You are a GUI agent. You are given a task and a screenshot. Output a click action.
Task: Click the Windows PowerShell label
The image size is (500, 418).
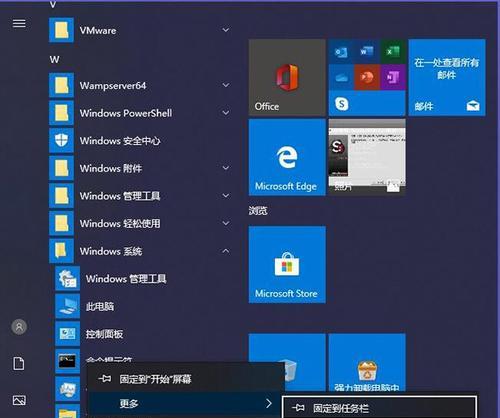coord(126,113)
